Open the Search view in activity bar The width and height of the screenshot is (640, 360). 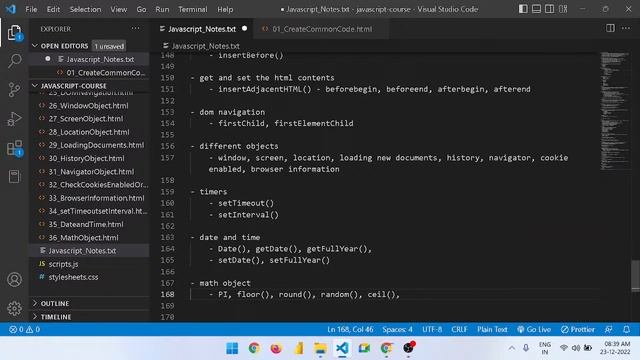(x=14, y=61)
